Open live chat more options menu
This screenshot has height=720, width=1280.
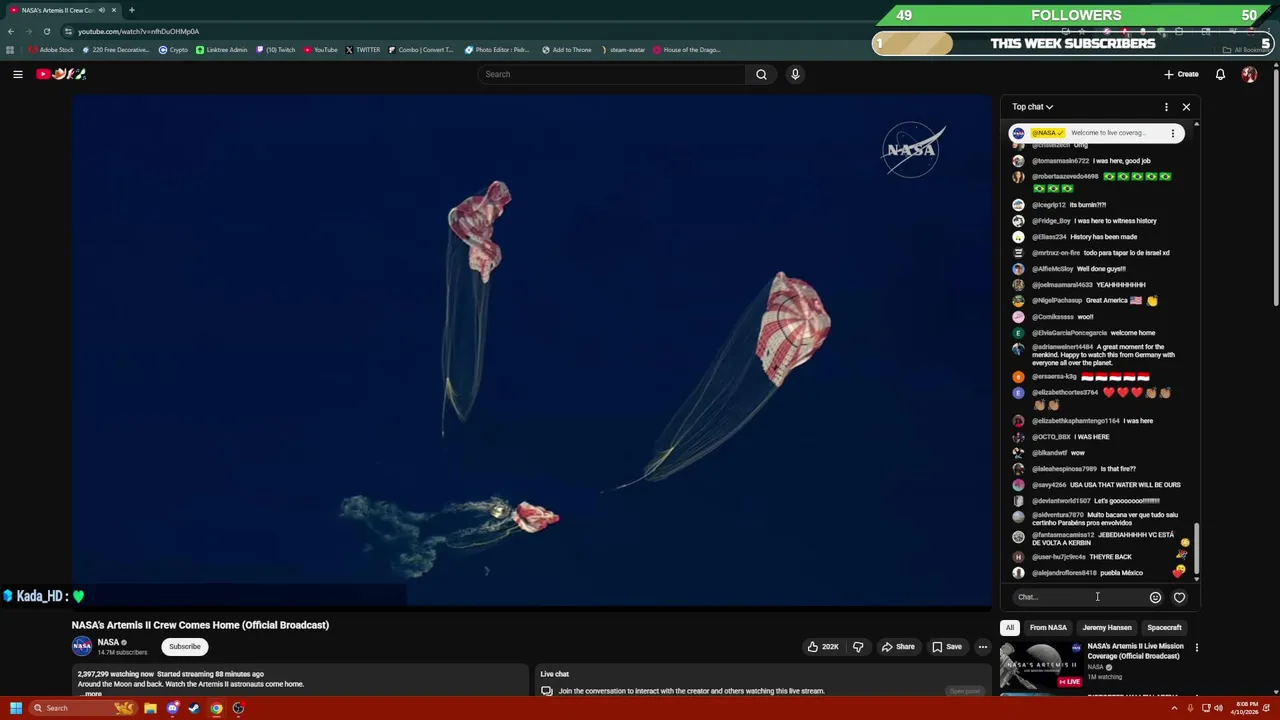(x=1166, y=107)
